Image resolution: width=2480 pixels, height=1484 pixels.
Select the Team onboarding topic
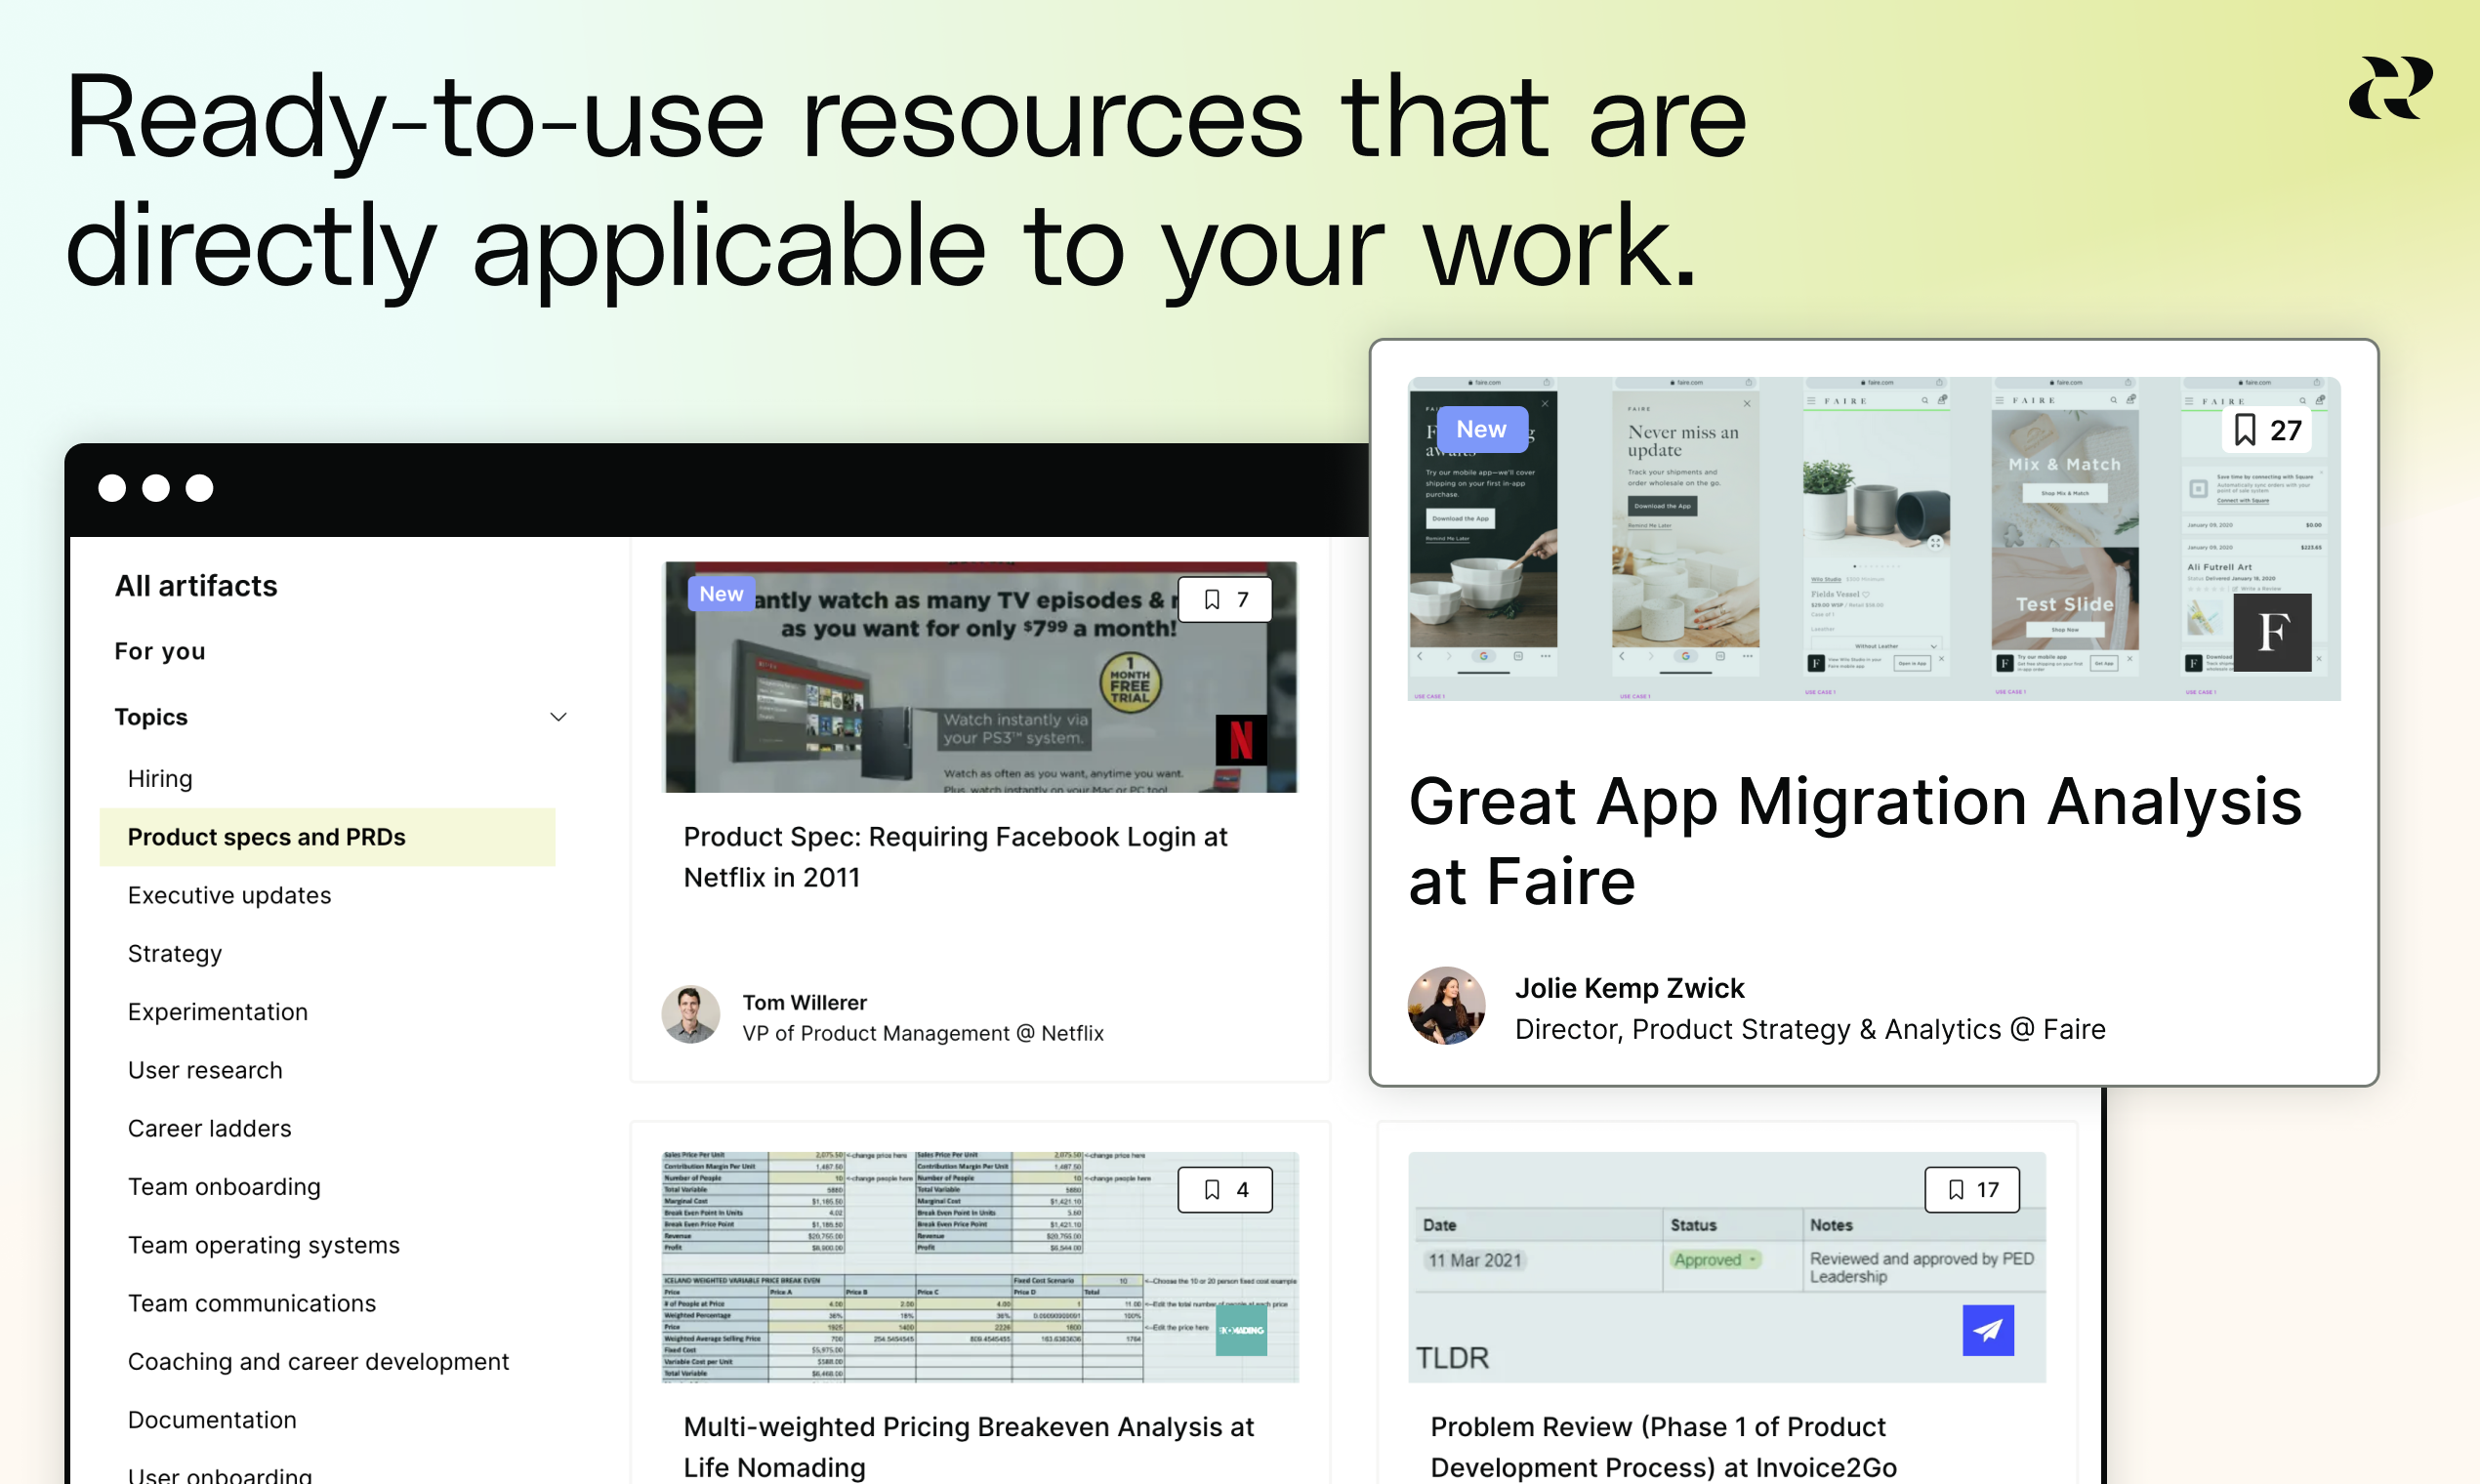tap(224, 1187)
